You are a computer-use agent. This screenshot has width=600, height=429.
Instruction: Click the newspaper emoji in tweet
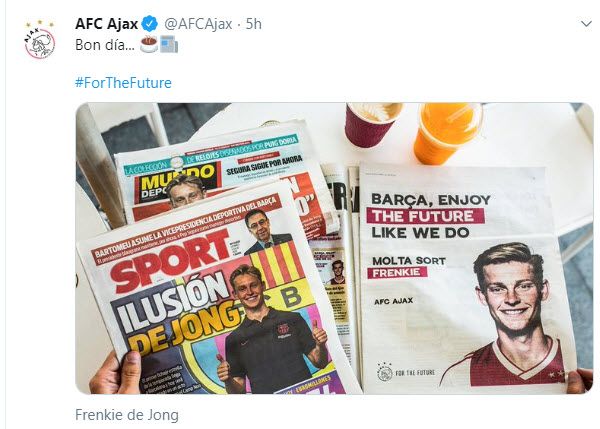[168, 45]
